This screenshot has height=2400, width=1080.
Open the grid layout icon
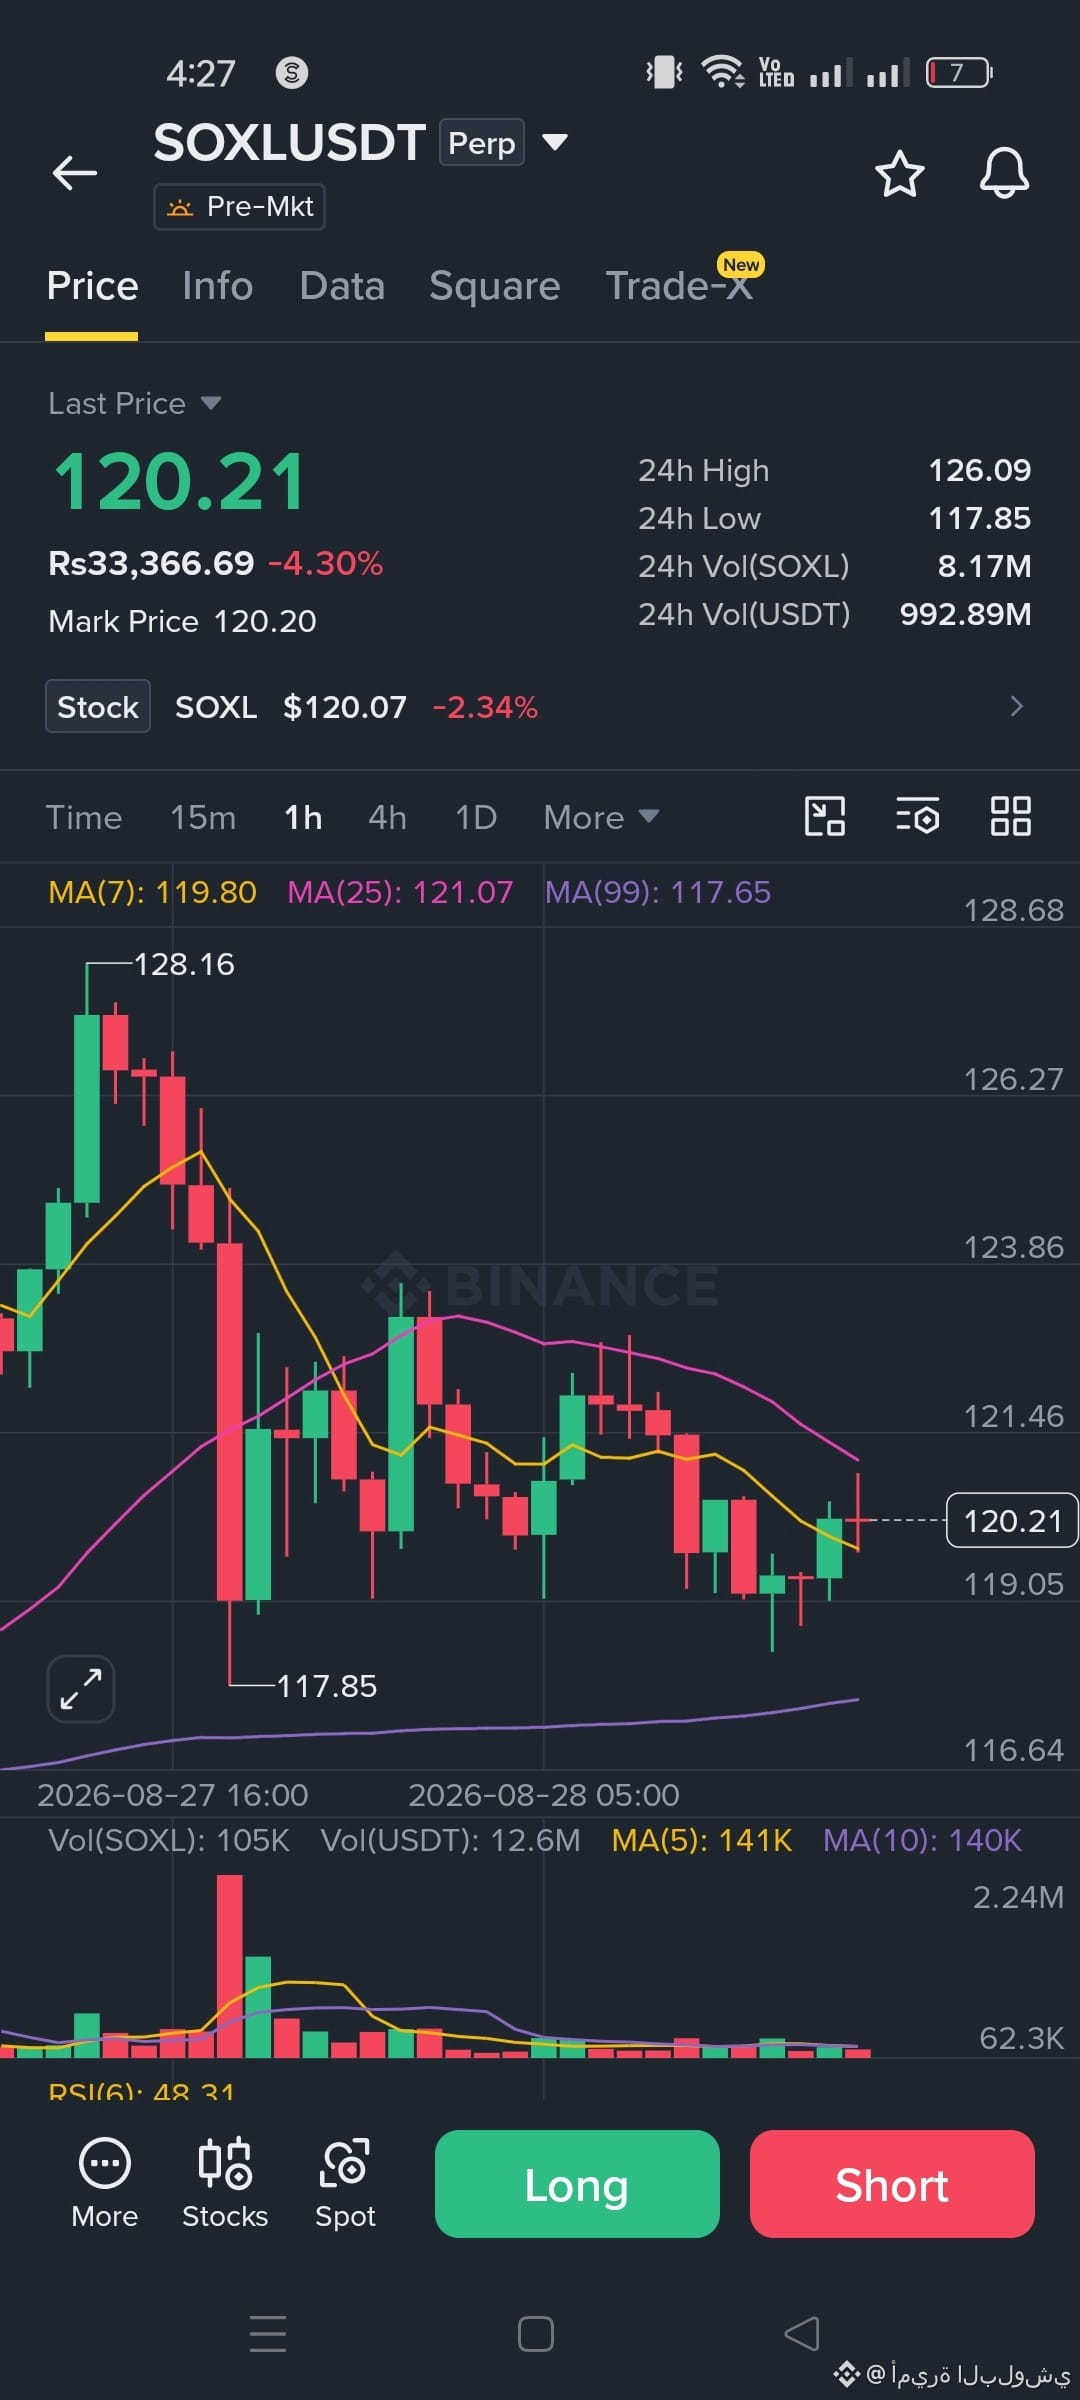[x=1011, y=816]
